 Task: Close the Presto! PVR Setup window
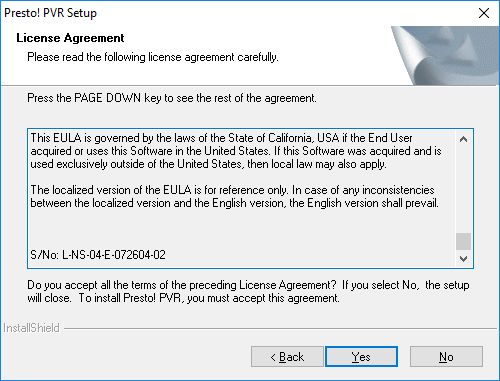click(484, 13)
